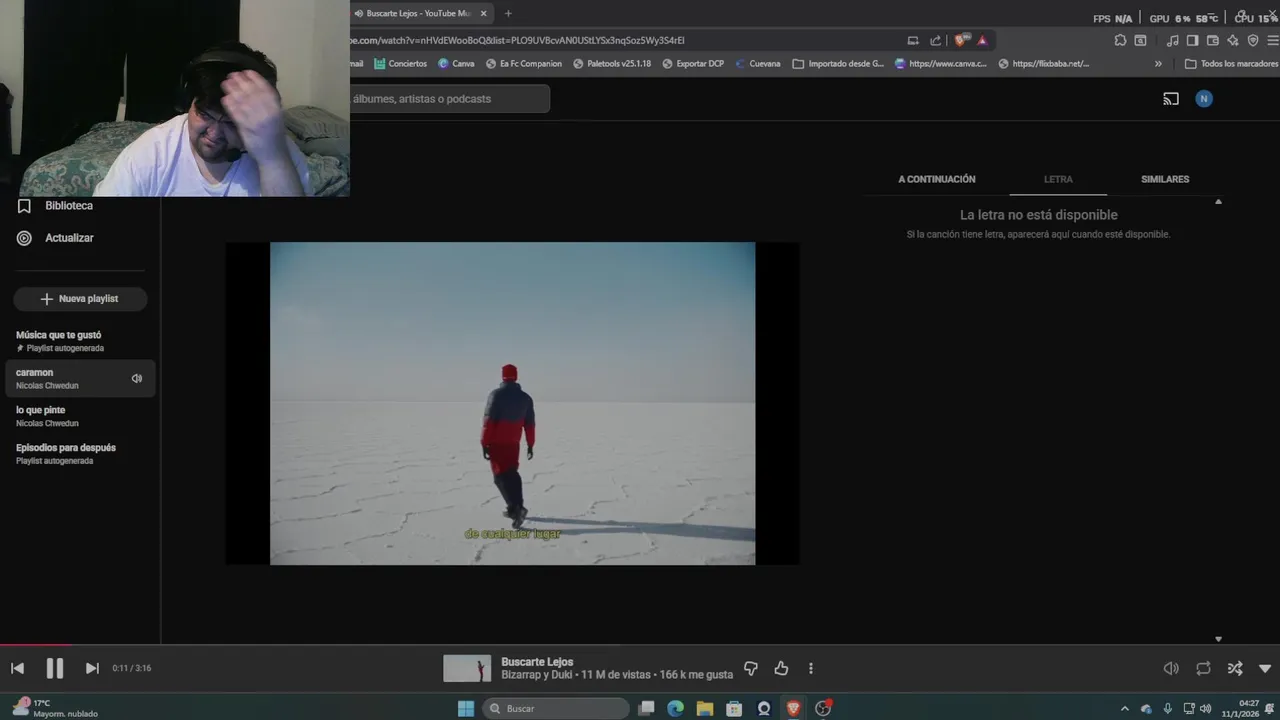Dislike Buscarte Lejos with thumbs down
Screen dimensions: 1280x720
point(751,668)
